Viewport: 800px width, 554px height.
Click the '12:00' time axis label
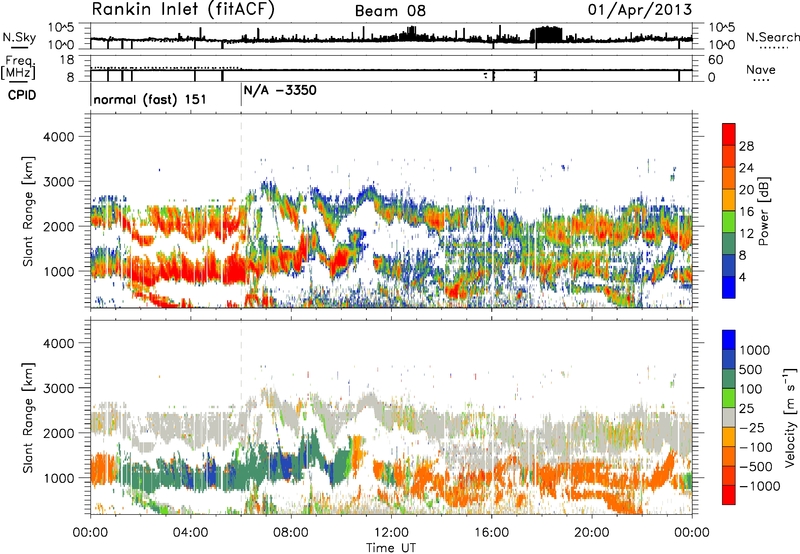click(391, 533)
